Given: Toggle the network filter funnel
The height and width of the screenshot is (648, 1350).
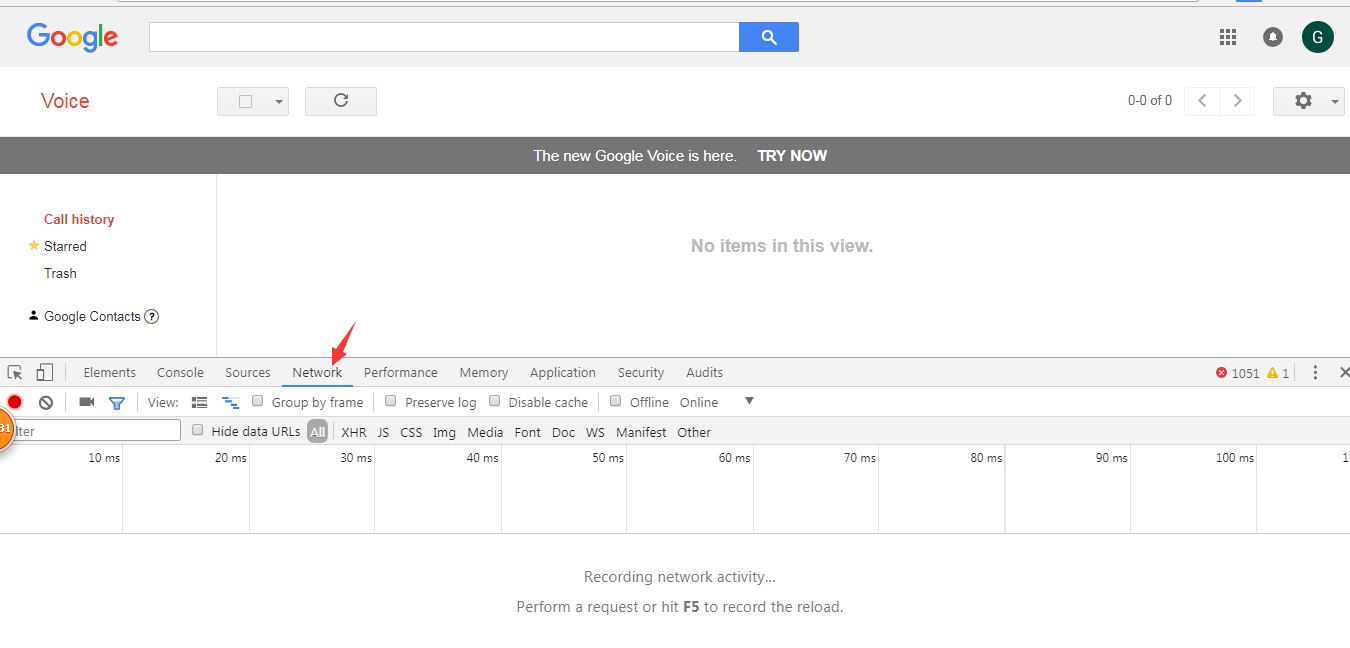Looking at the screenshot, I should point(117,402).
